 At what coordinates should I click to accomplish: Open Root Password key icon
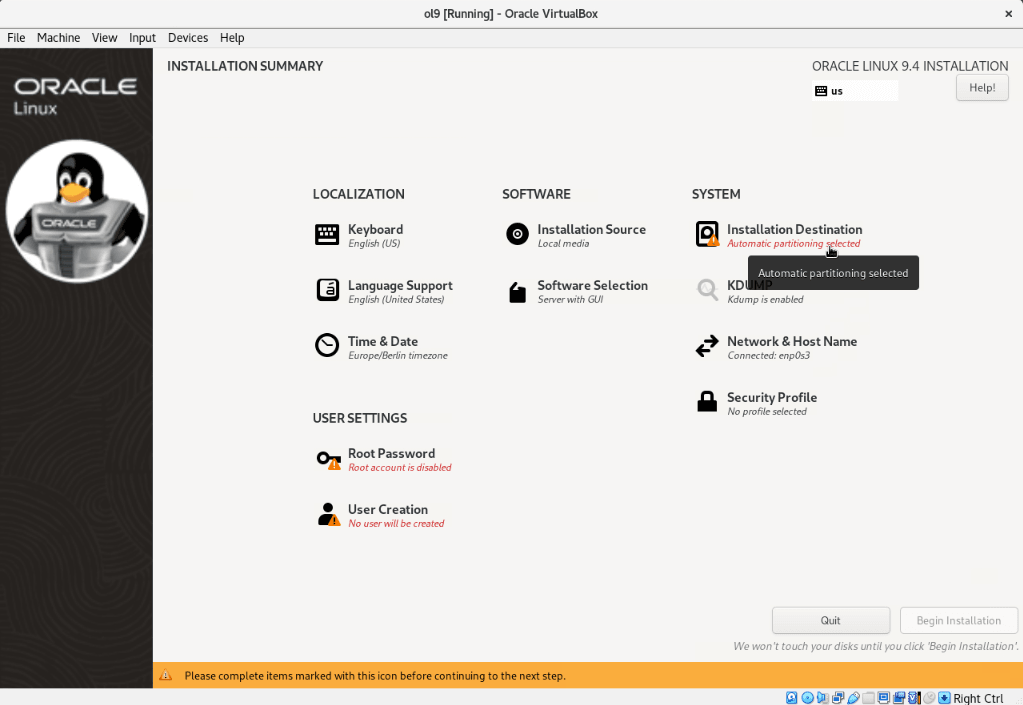point(328,460)
